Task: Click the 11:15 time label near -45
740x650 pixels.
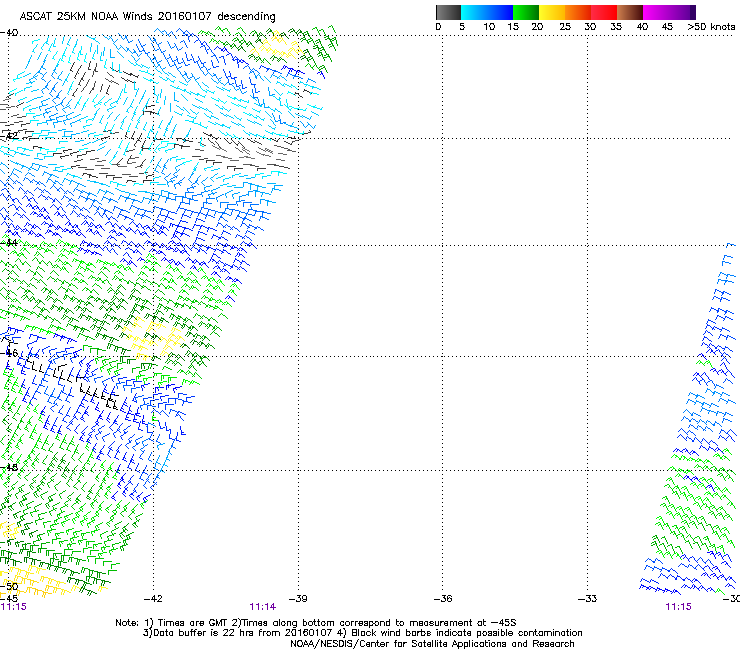Action: tap(13, 607)
